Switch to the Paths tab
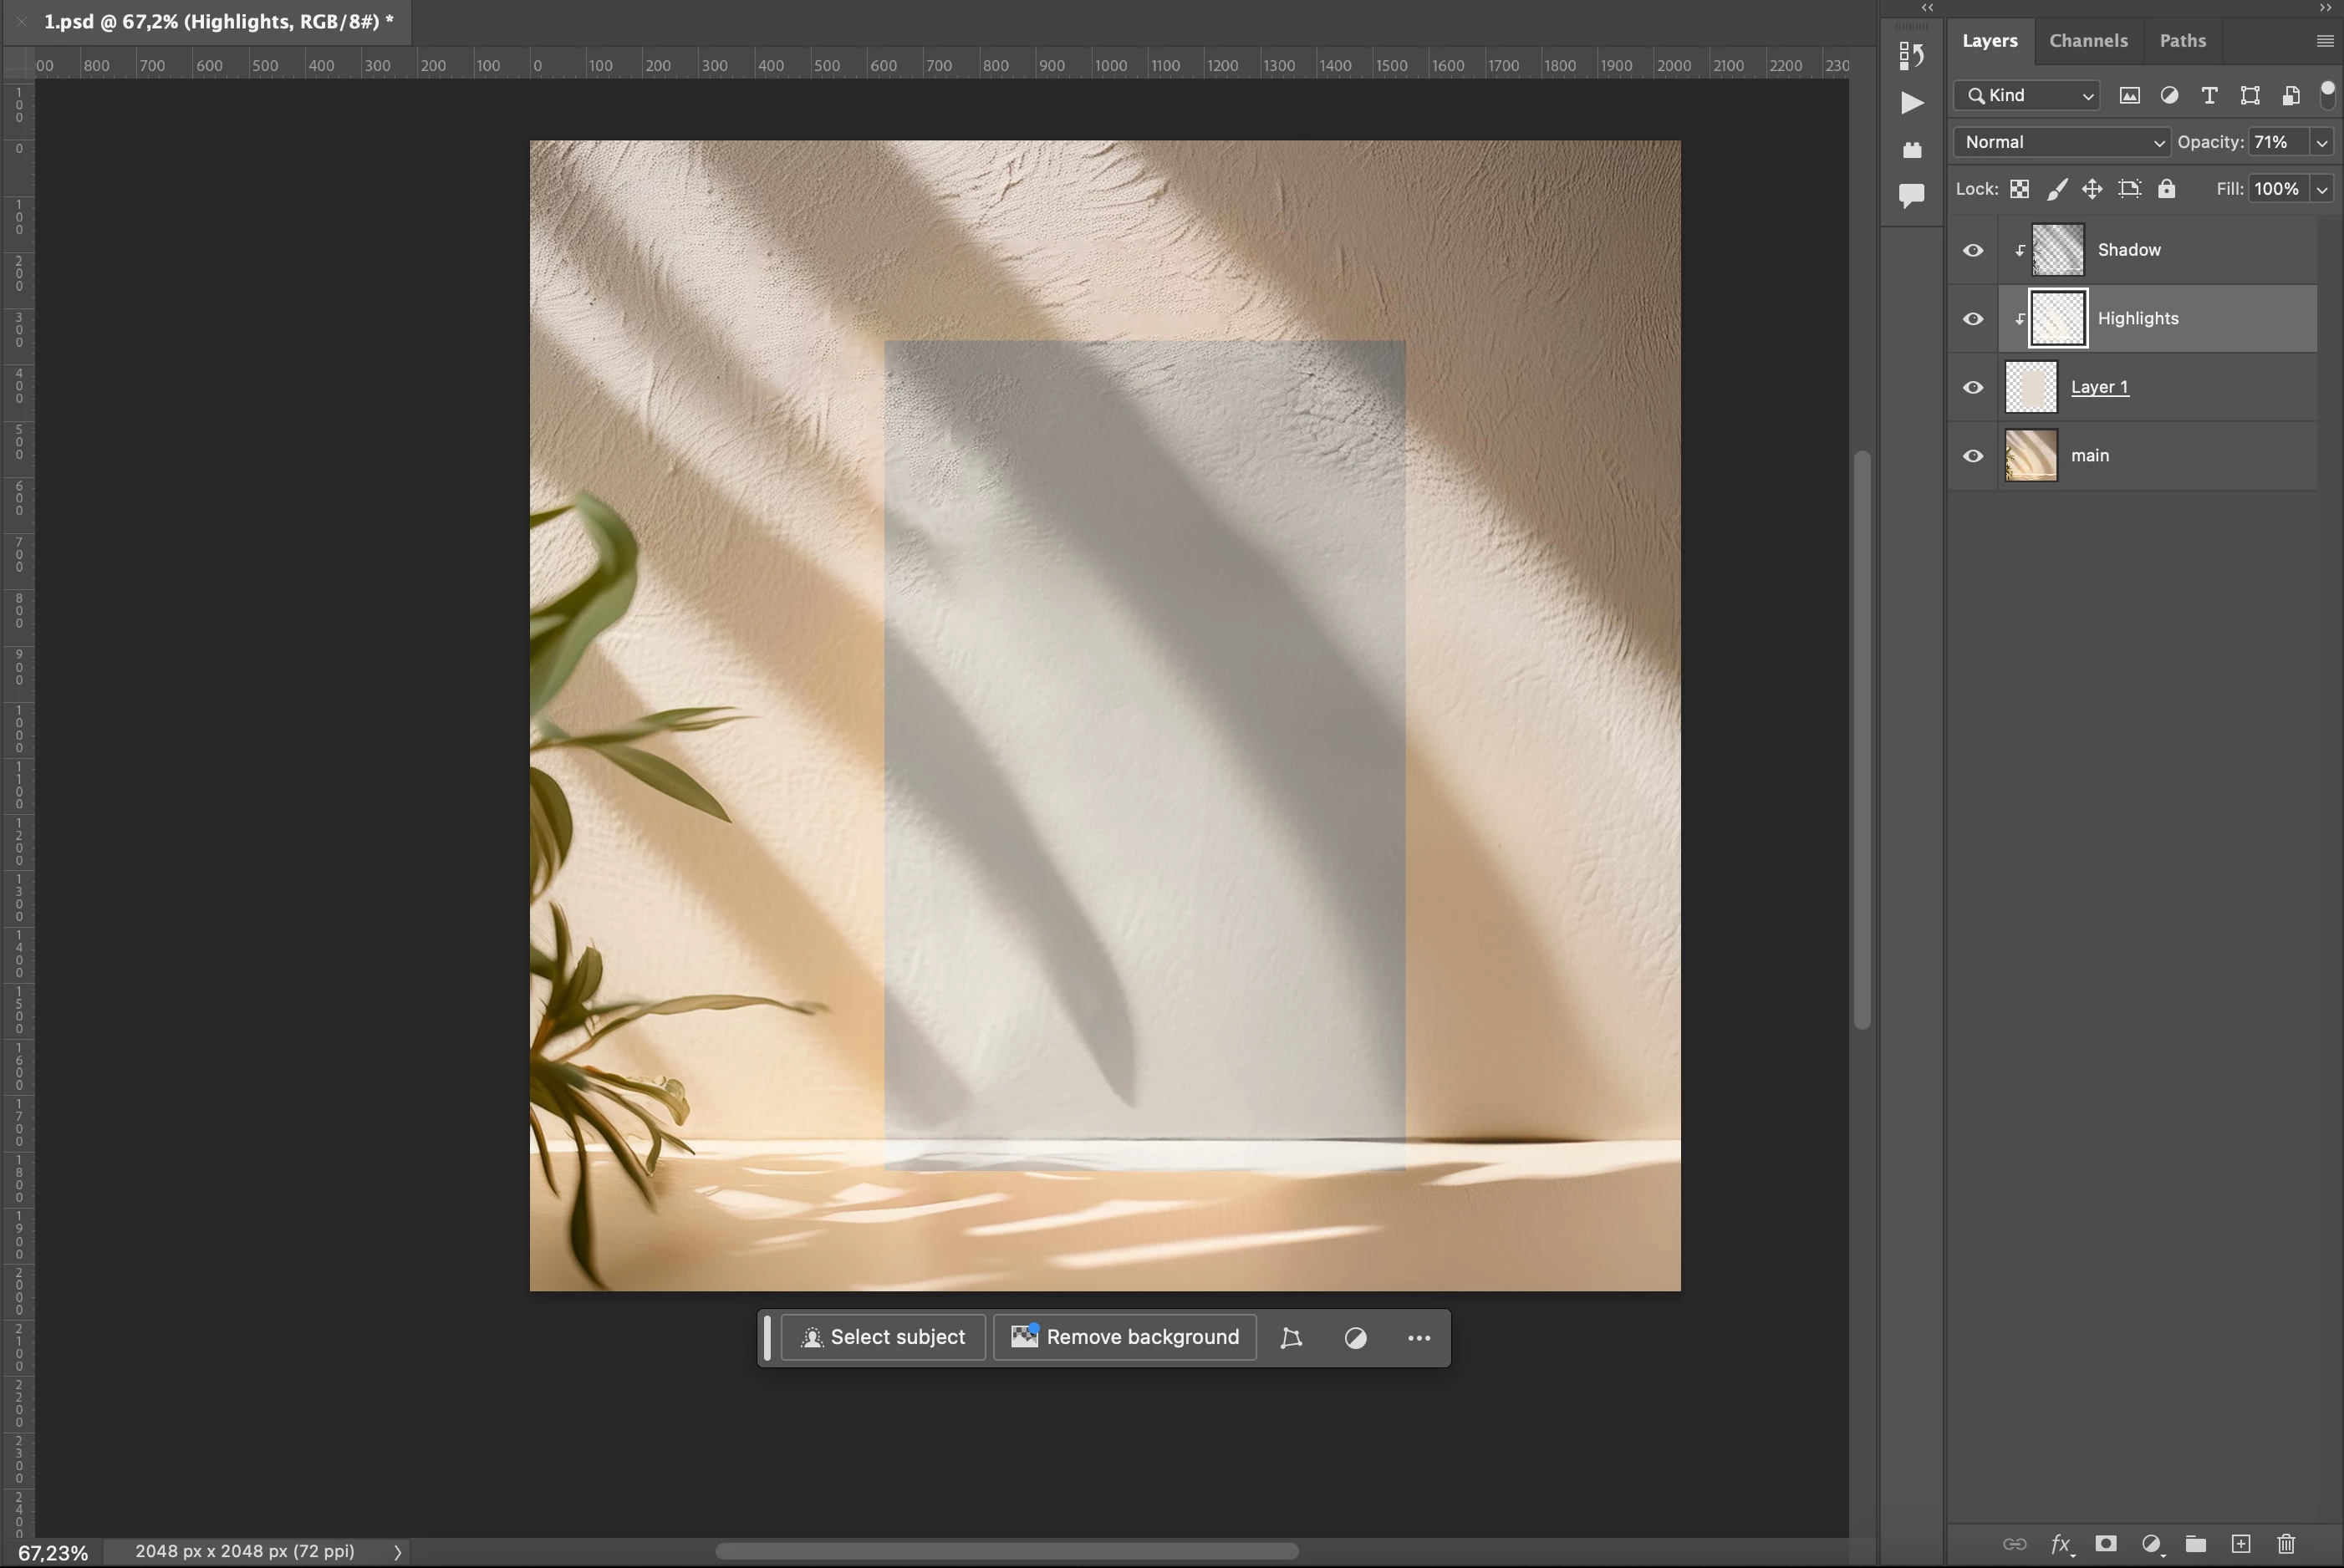 2182,41
